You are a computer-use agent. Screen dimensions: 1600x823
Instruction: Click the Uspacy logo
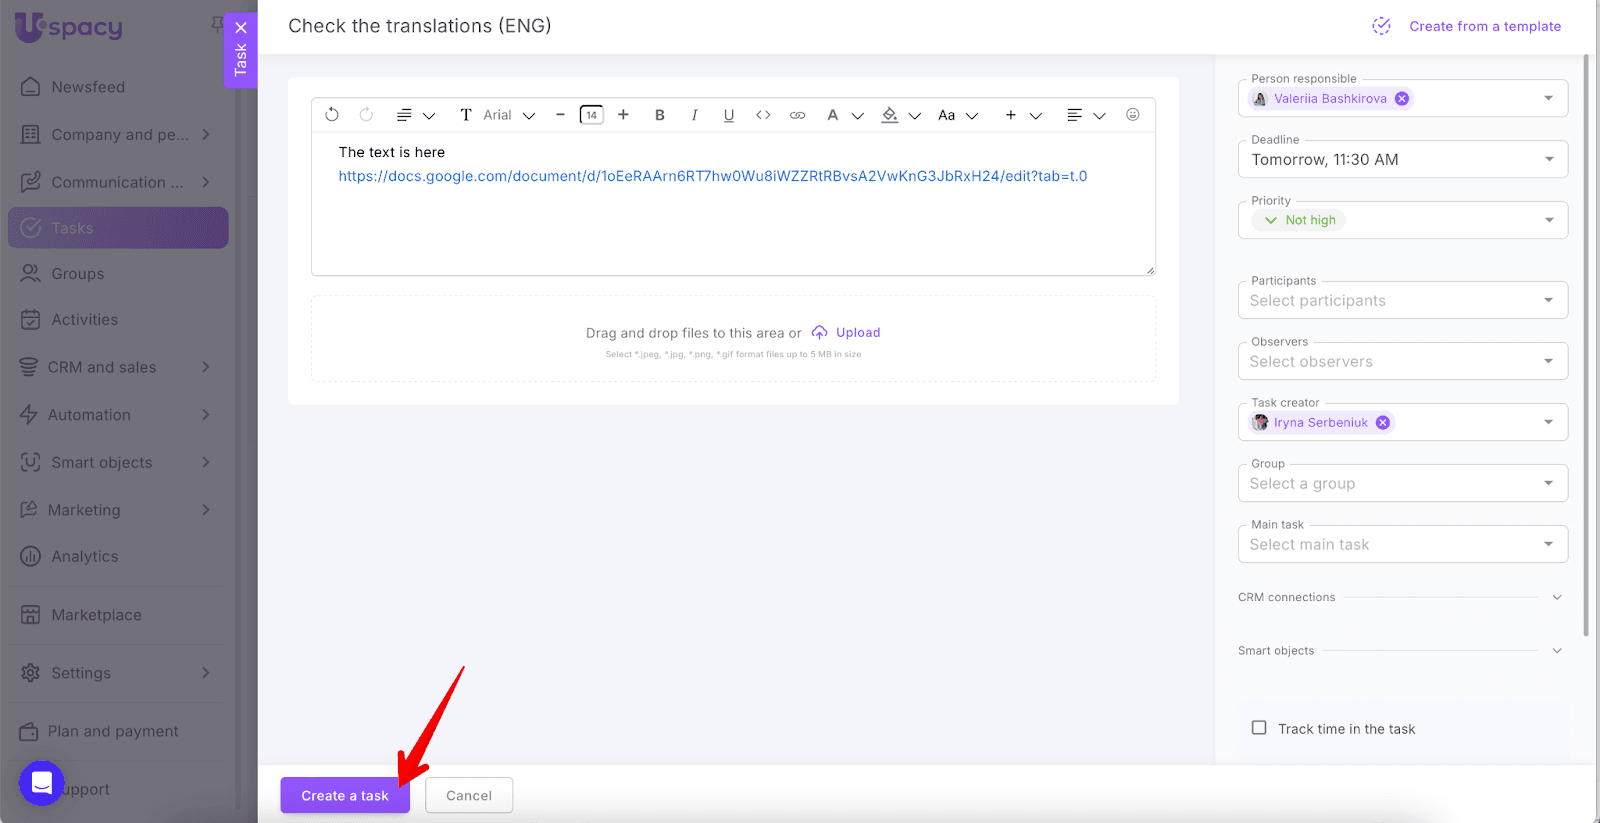coord(69,27)
